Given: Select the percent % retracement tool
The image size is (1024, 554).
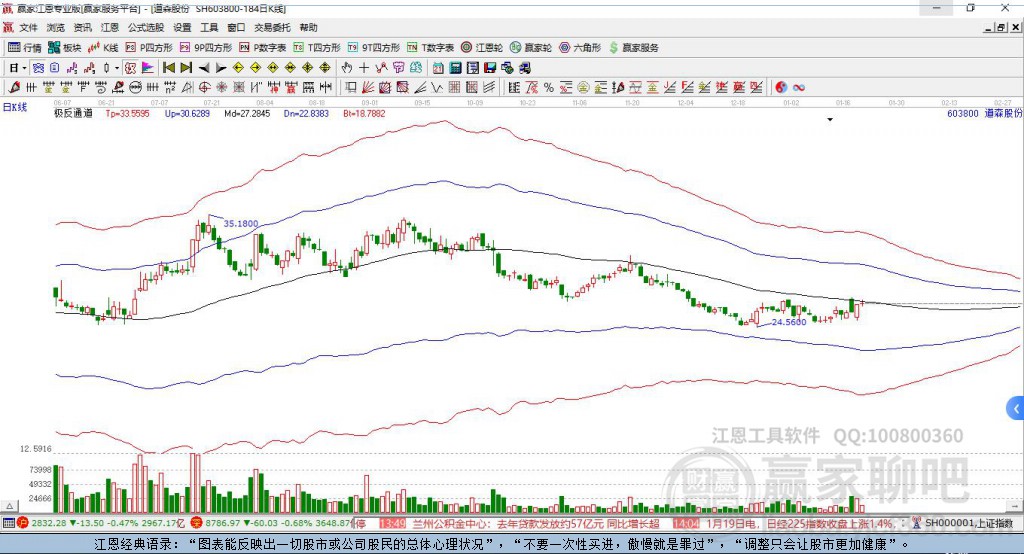Looking at the screenshot, I should point(549,87).
